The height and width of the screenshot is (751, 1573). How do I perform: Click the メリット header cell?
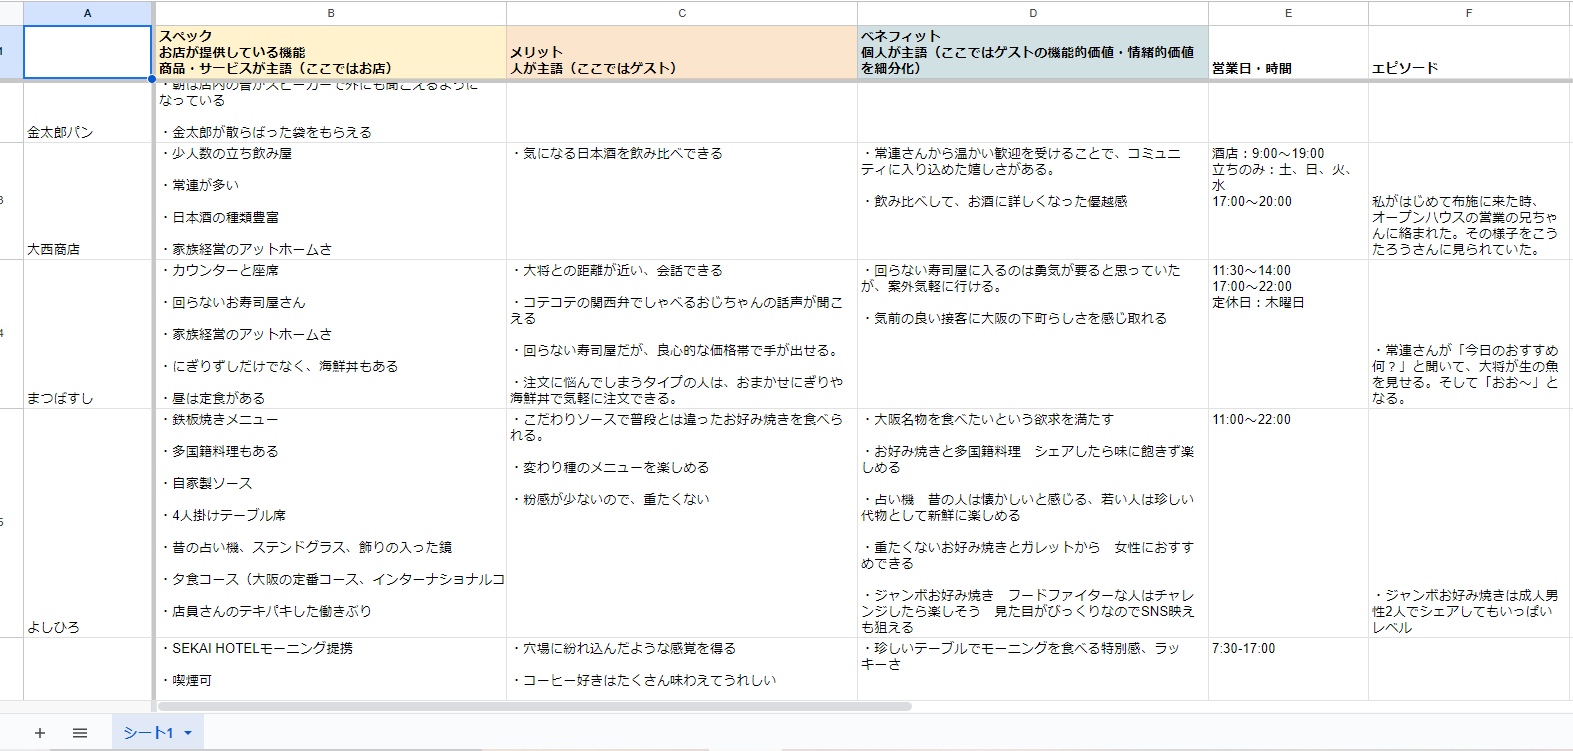click(x=682, y=52)
